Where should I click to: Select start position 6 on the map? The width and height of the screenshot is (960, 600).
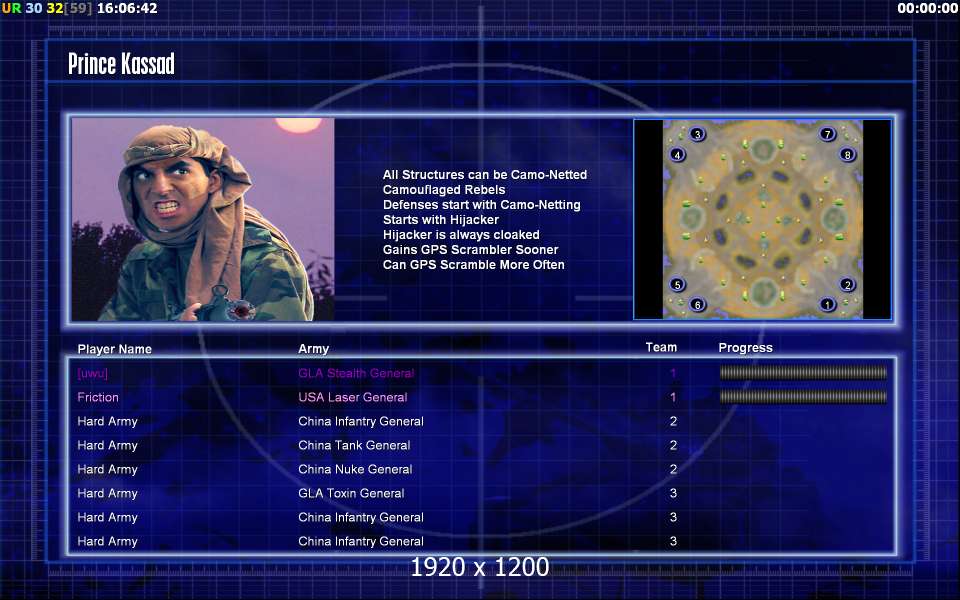pos(697,304)
